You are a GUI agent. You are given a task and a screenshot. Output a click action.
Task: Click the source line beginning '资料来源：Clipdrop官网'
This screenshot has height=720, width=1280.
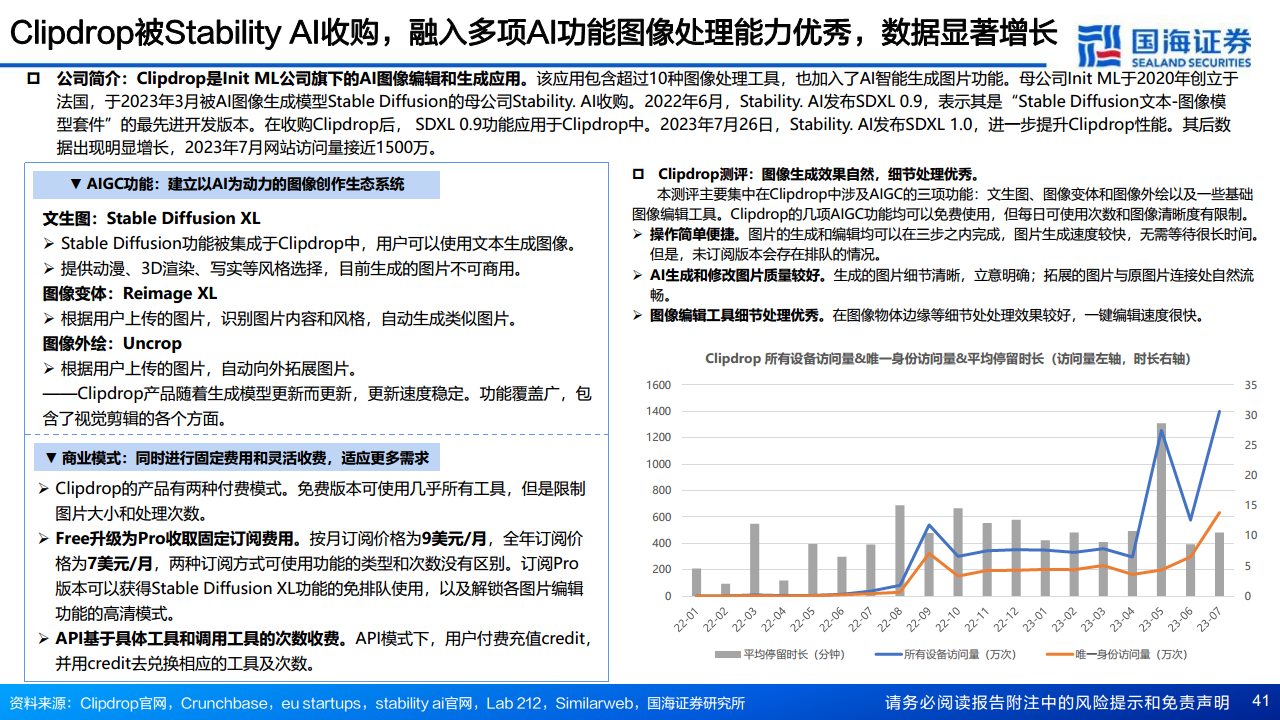tap(378, 703)
